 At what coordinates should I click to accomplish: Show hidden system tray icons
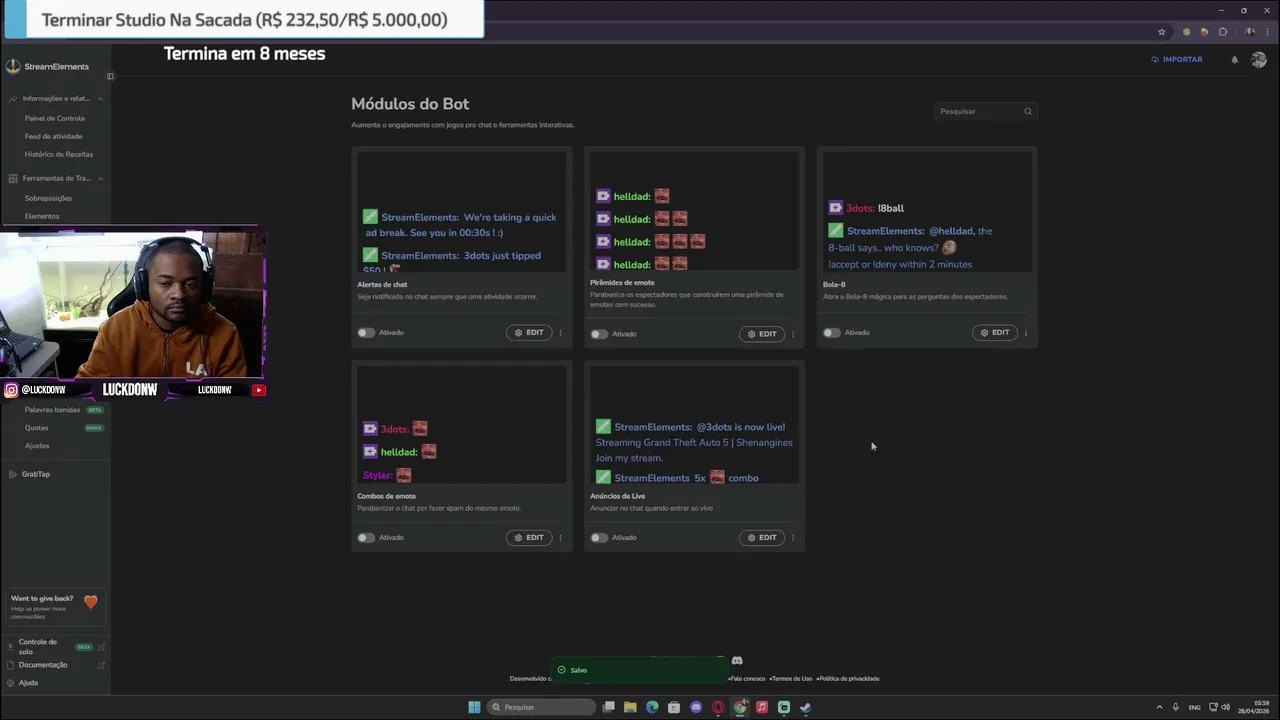pos(1160,707)
